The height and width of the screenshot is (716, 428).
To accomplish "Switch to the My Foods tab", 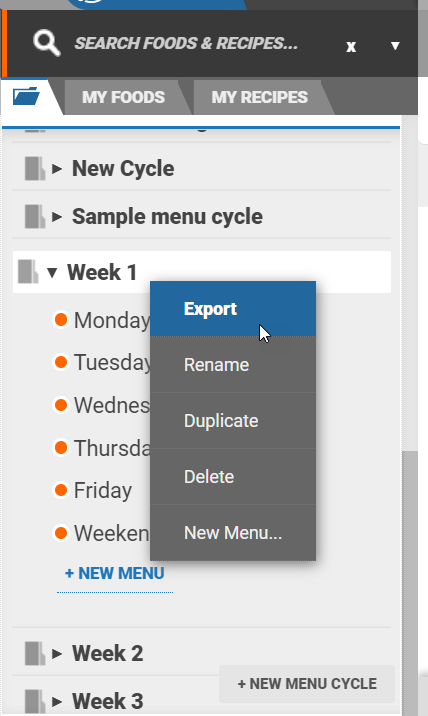I will coord(123,97).
